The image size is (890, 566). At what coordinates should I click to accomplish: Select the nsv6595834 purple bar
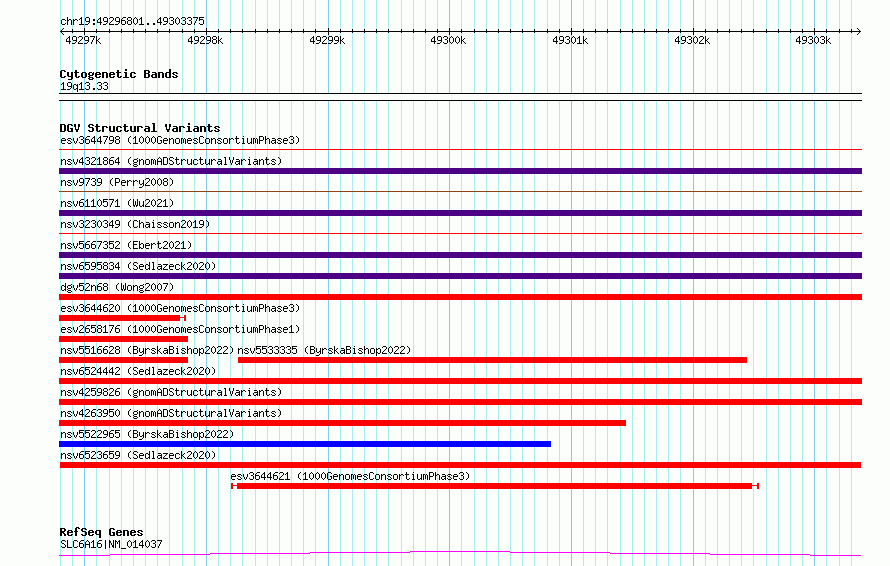[x=460, y=276]
